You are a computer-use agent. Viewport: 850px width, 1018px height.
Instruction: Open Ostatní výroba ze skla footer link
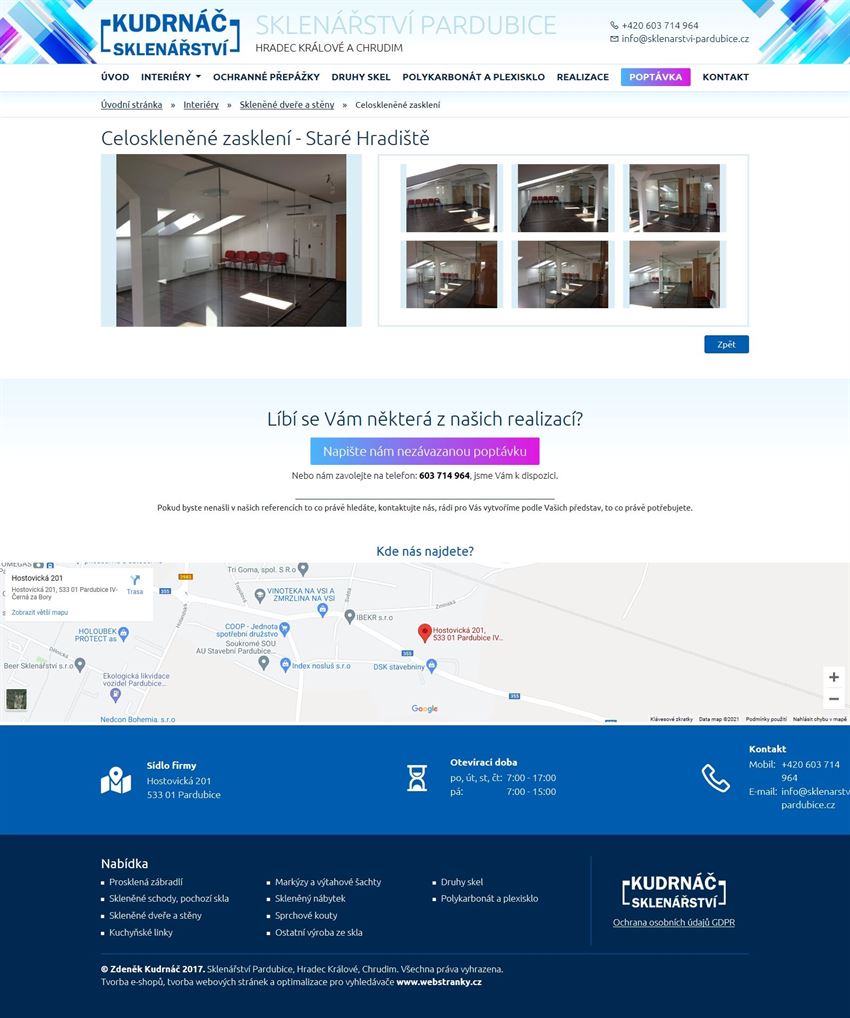pos(319,932)
